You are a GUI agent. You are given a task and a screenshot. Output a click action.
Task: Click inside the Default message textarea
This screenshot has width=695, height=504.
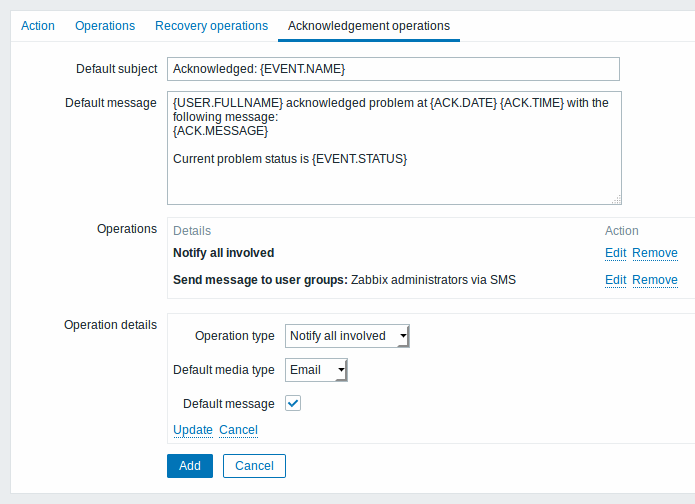pyautogui.click(x=394, y=148)
